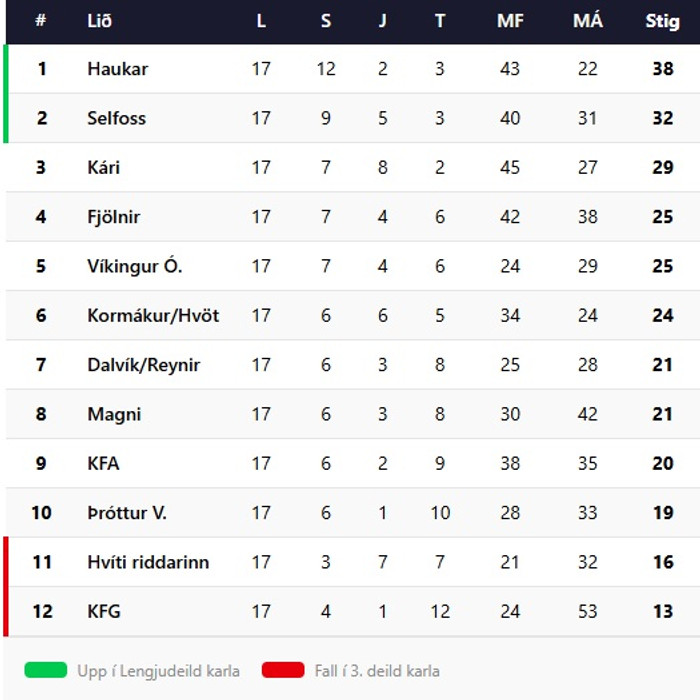
Task: Select the Dalvík/Reynir team
Action: pyautogui.click(x=143, y=365)
